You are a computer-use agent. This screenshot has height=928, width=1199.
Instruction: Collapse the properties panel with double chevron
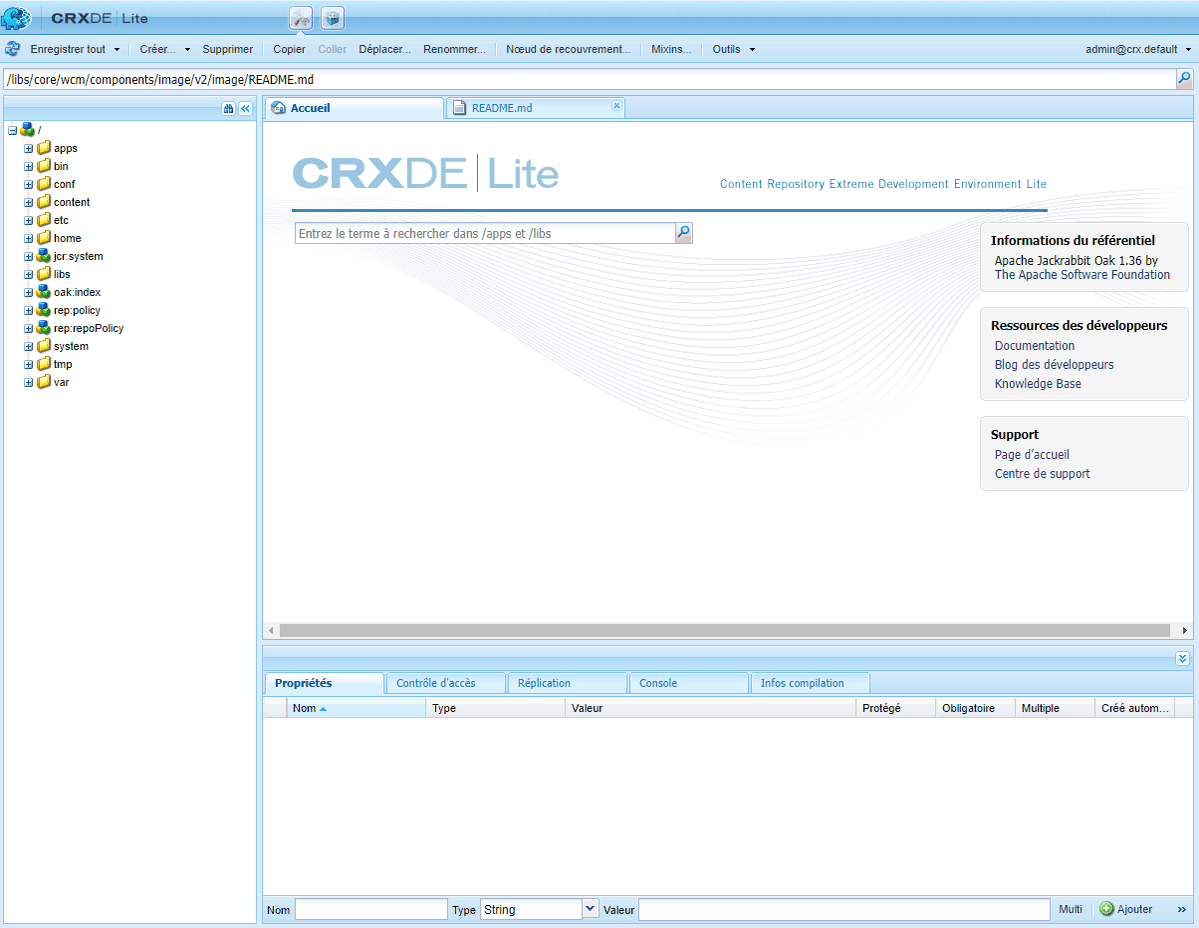1184,658
